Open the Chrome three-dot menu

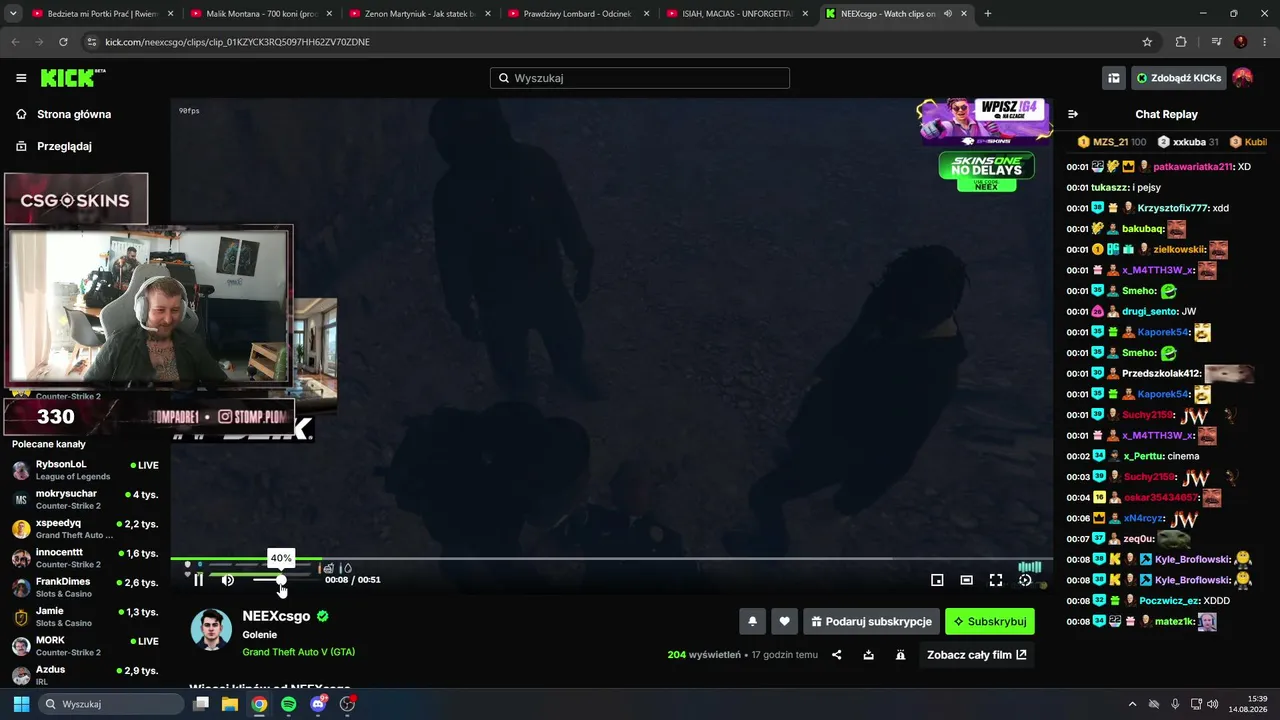1265,42
